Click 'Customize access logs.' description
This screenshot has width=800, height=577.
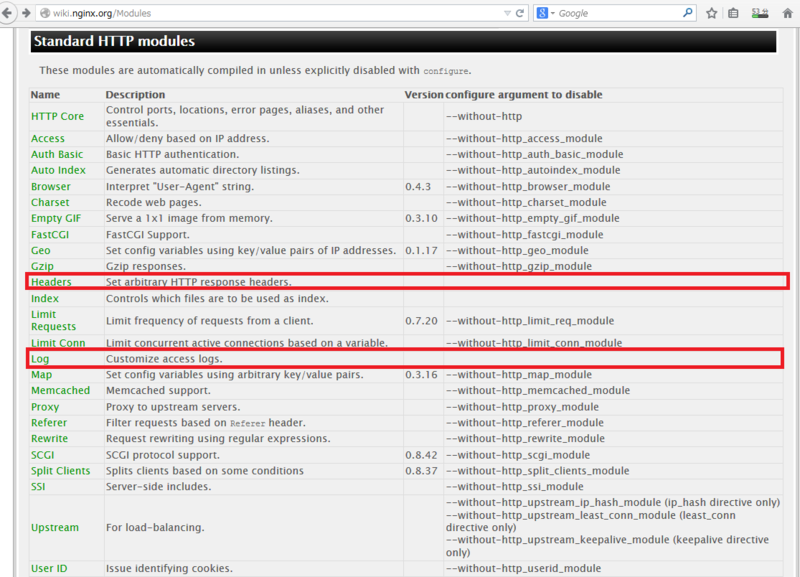coord(164,359)
